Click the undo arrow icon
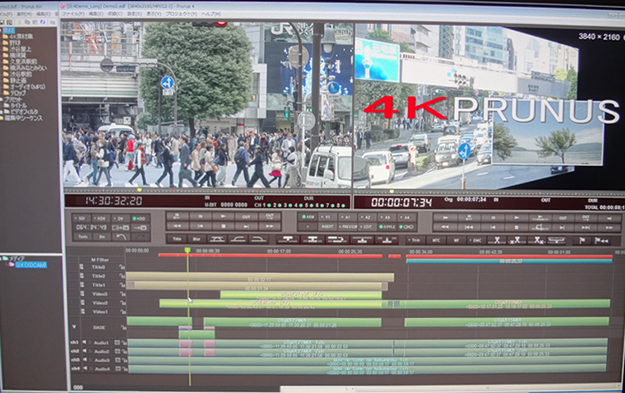This screenshot has height=393, width=625. coord(121,237)
